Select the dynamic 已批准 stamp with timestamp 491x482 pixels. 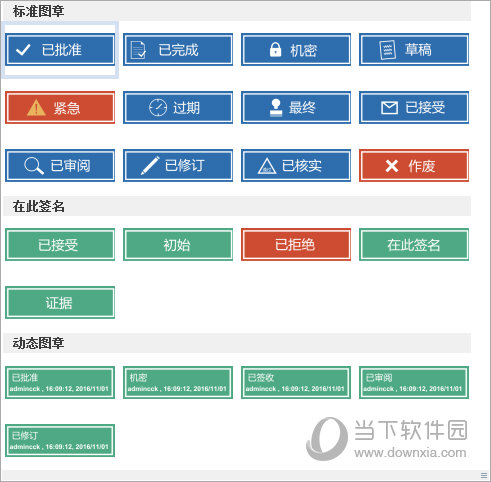click(x=60, y=382)
